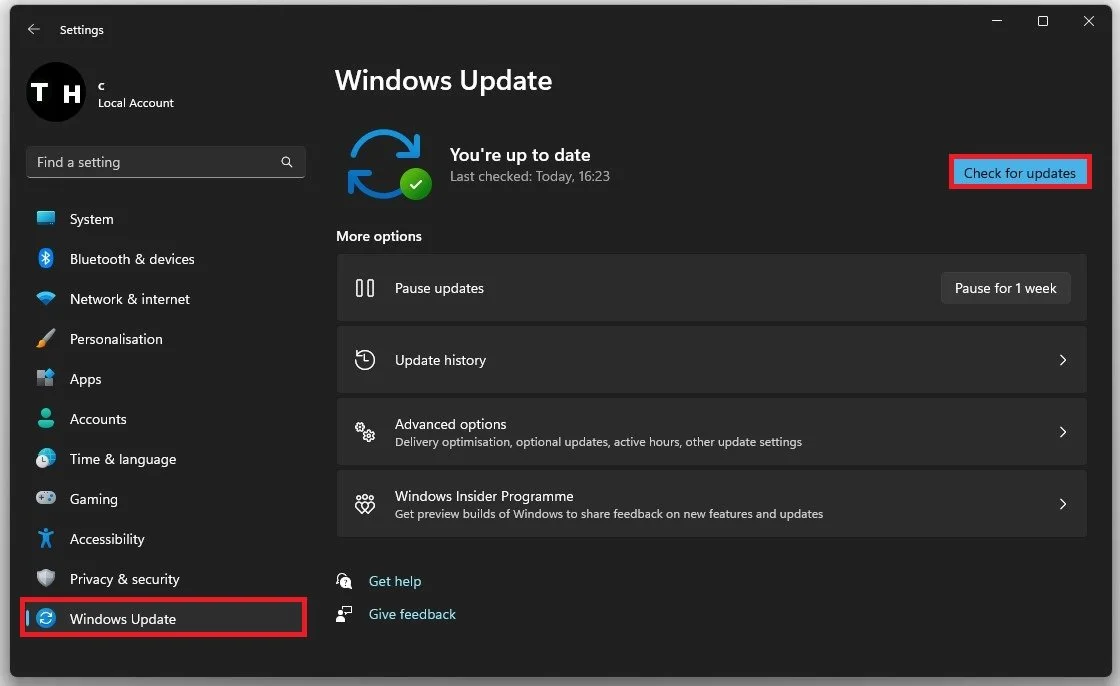Click the Windows Update page title

pyautogui.click(x=444, y=81)
